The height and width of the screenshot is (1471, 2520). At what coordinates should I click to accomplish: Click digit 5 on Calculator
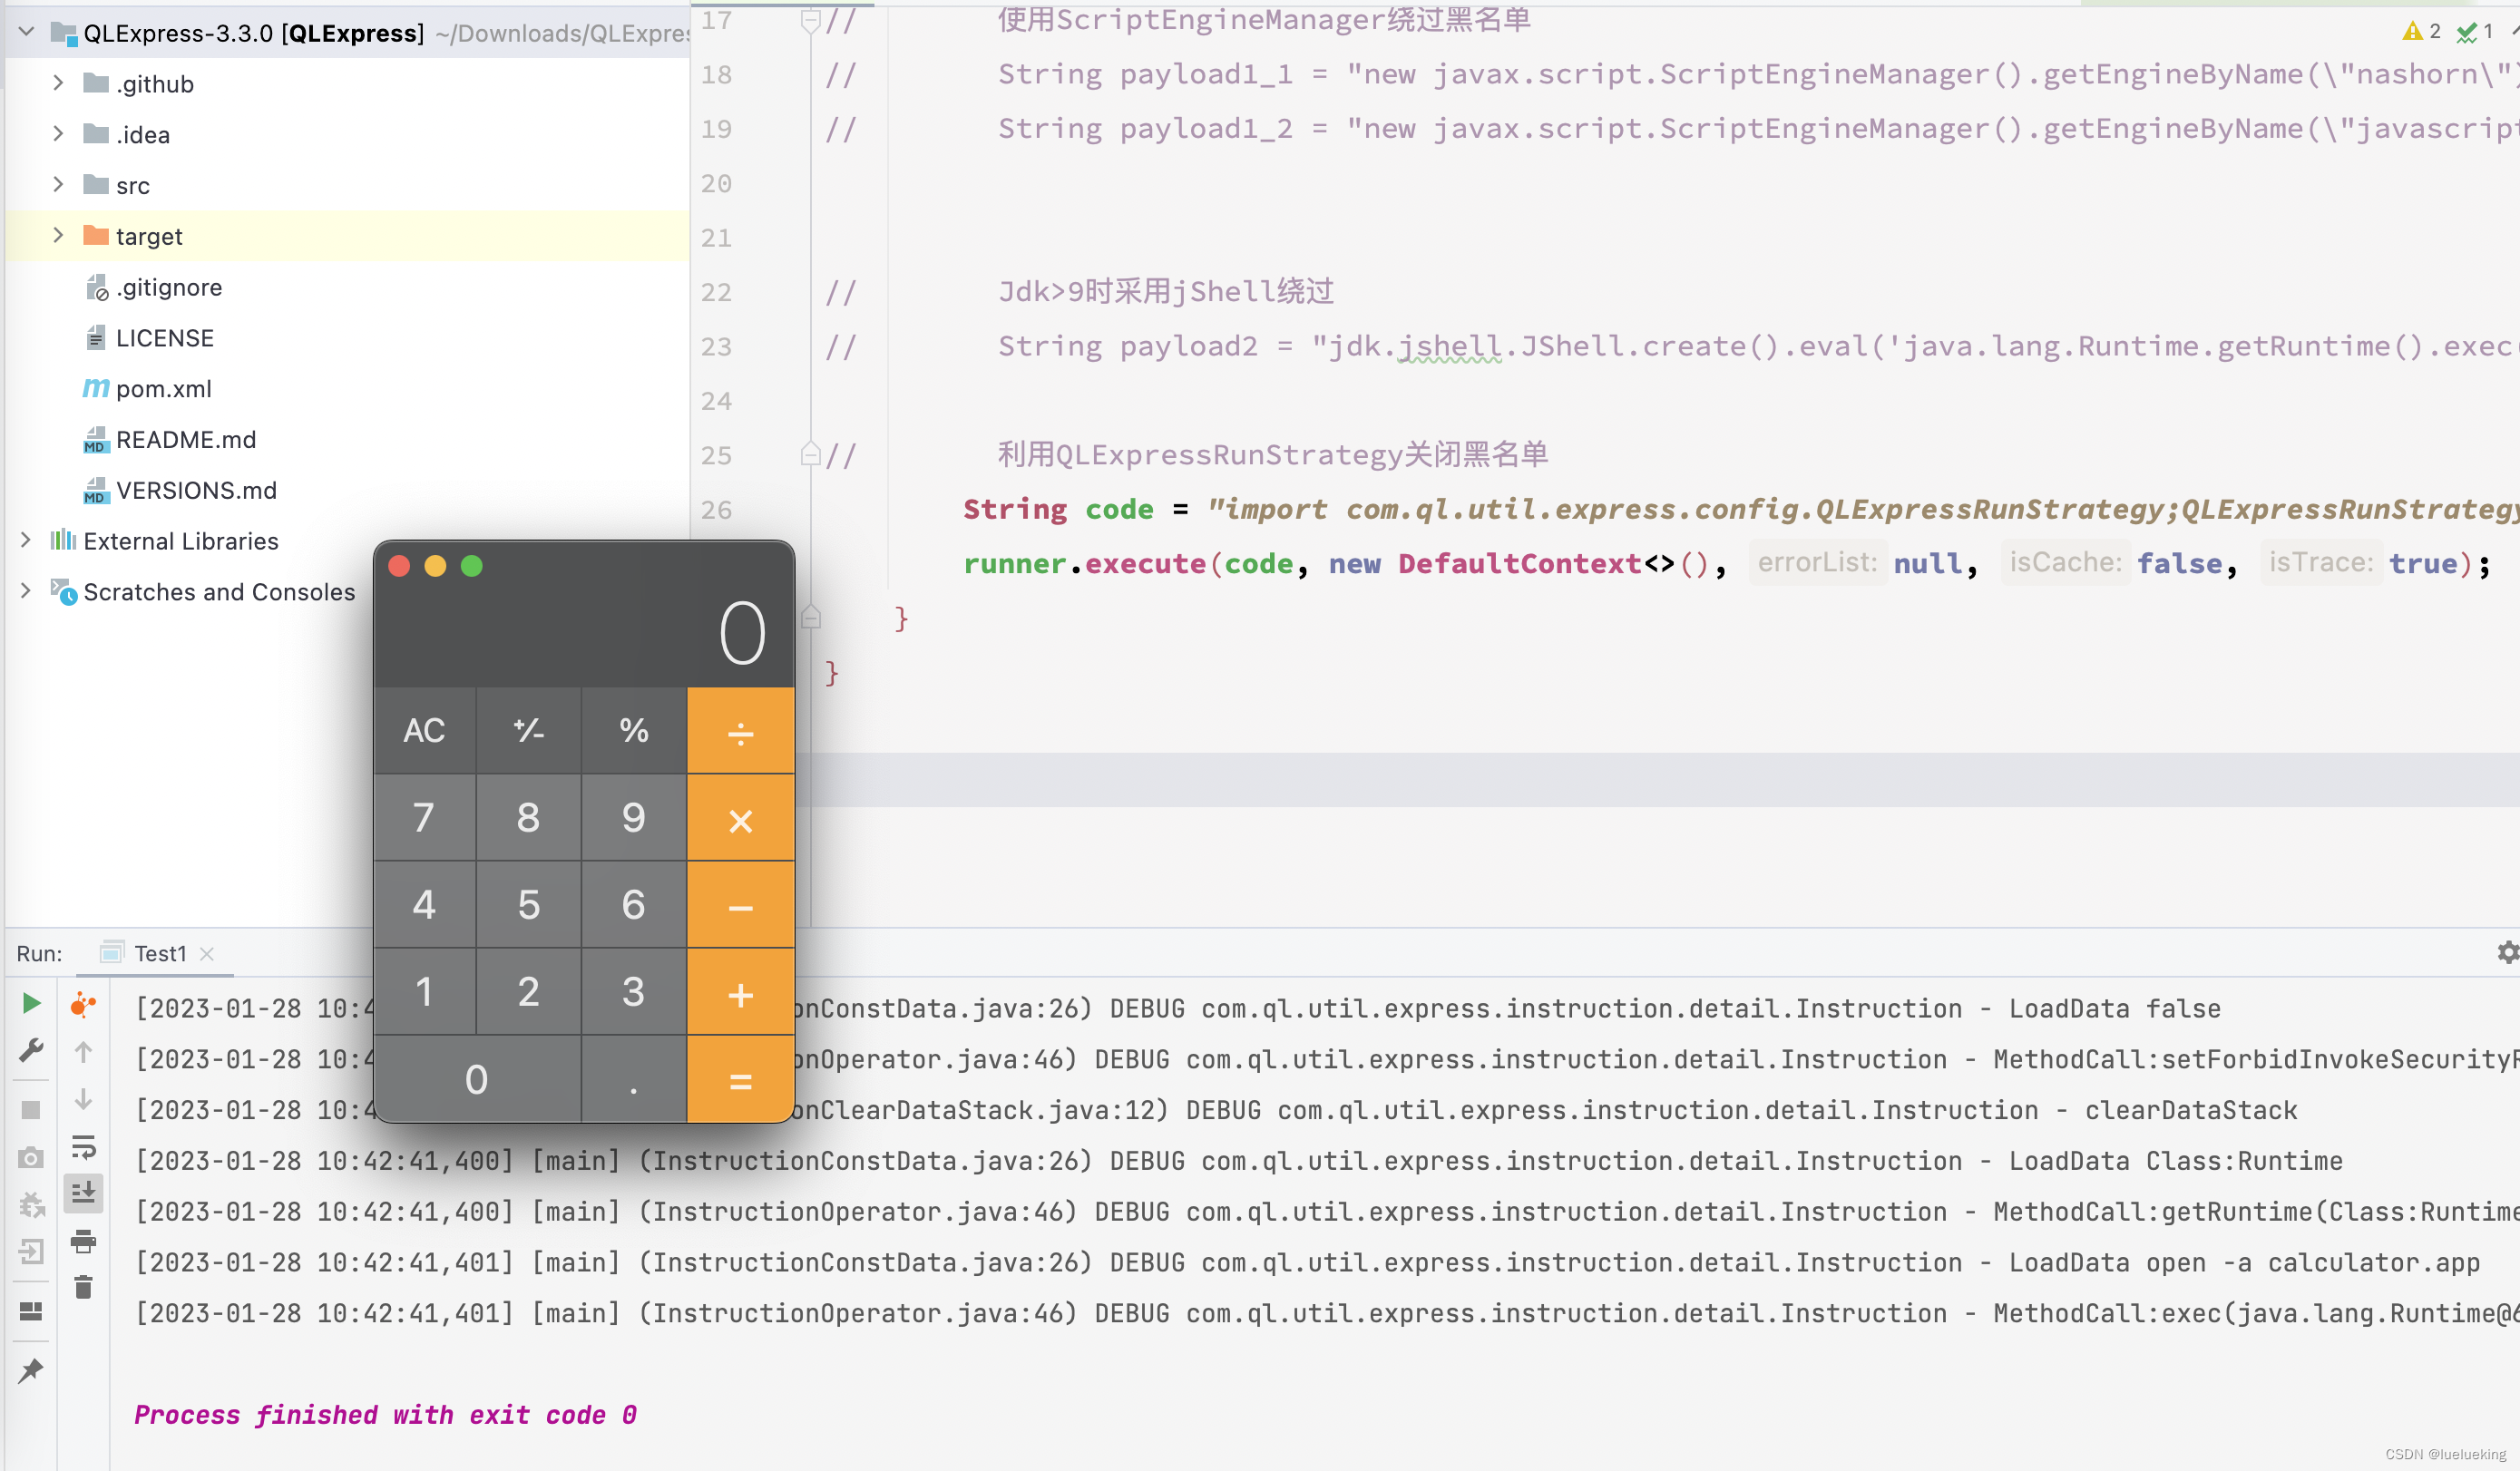[x=529, y=905]
